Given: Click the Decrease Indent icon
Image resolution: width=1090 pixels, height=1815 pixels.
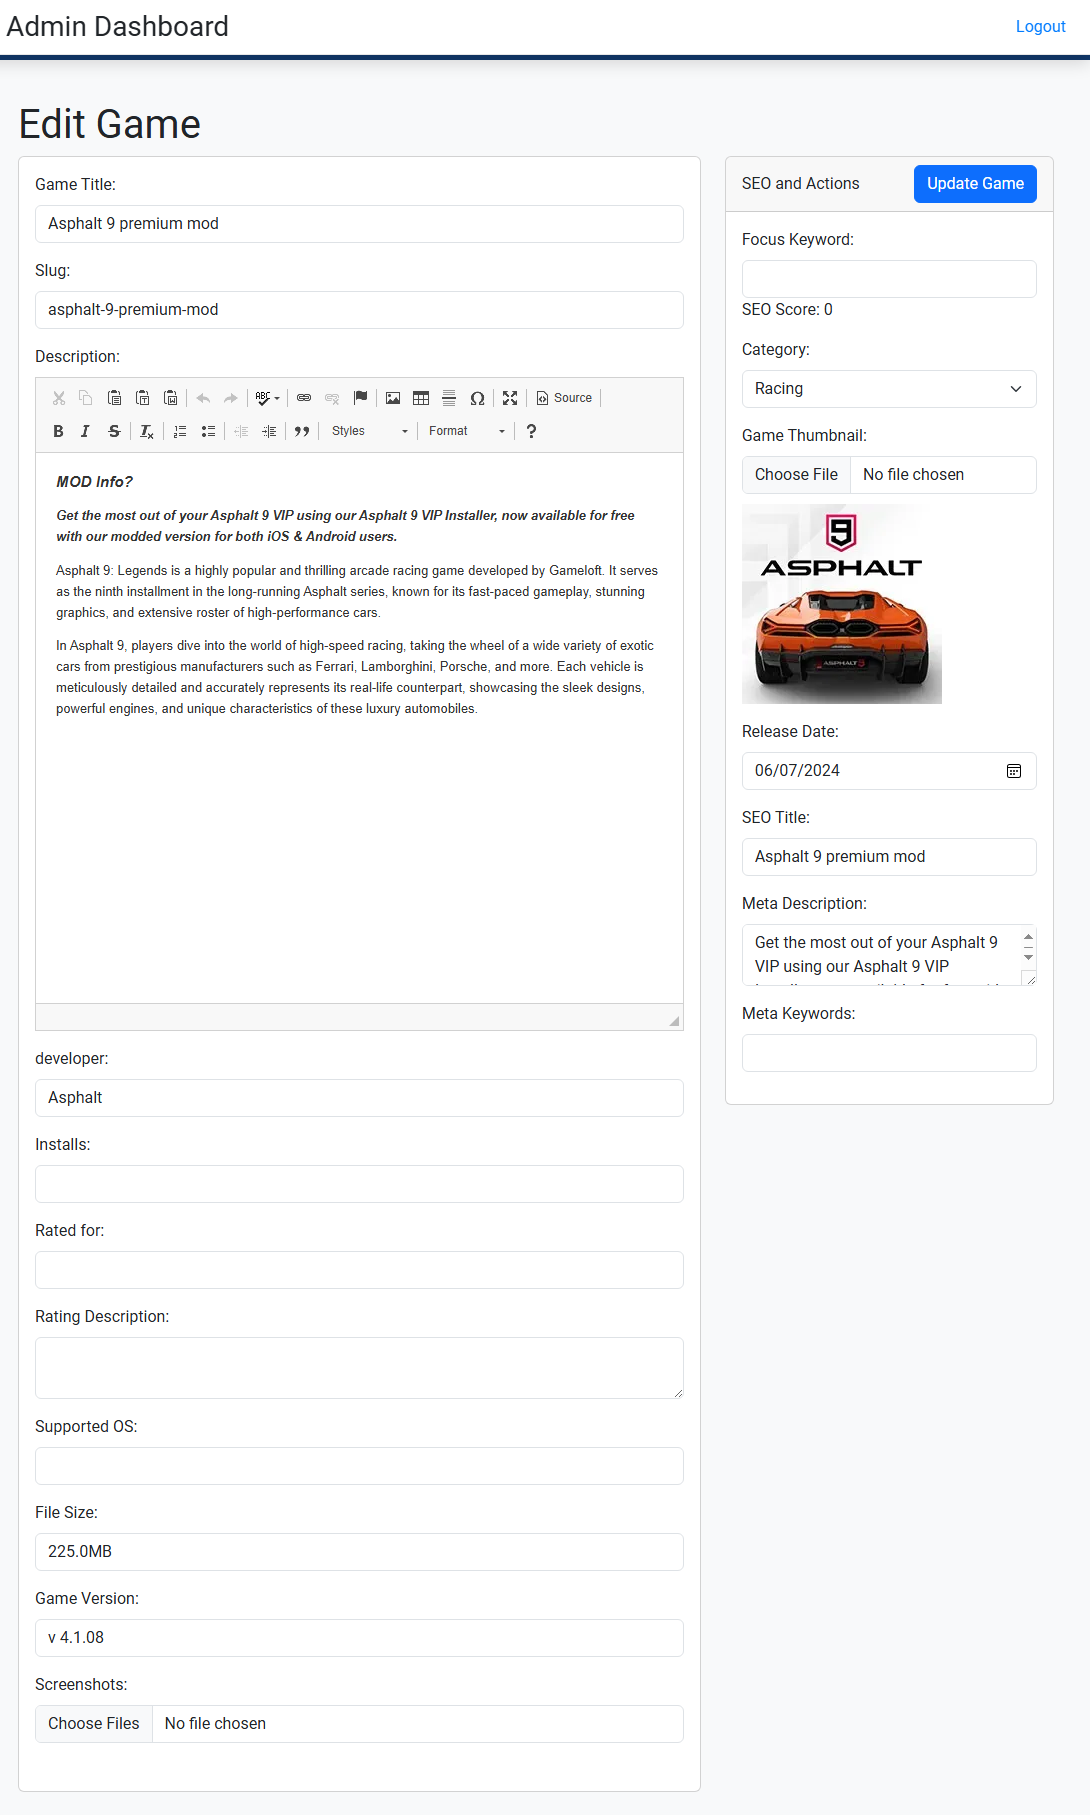Looking at the screenshot, I should (x=241, y=431).
